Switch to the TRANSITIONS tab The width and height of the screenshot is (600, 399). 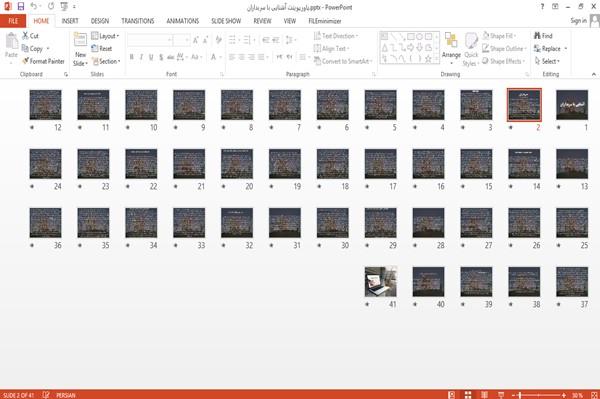point(138,21)
